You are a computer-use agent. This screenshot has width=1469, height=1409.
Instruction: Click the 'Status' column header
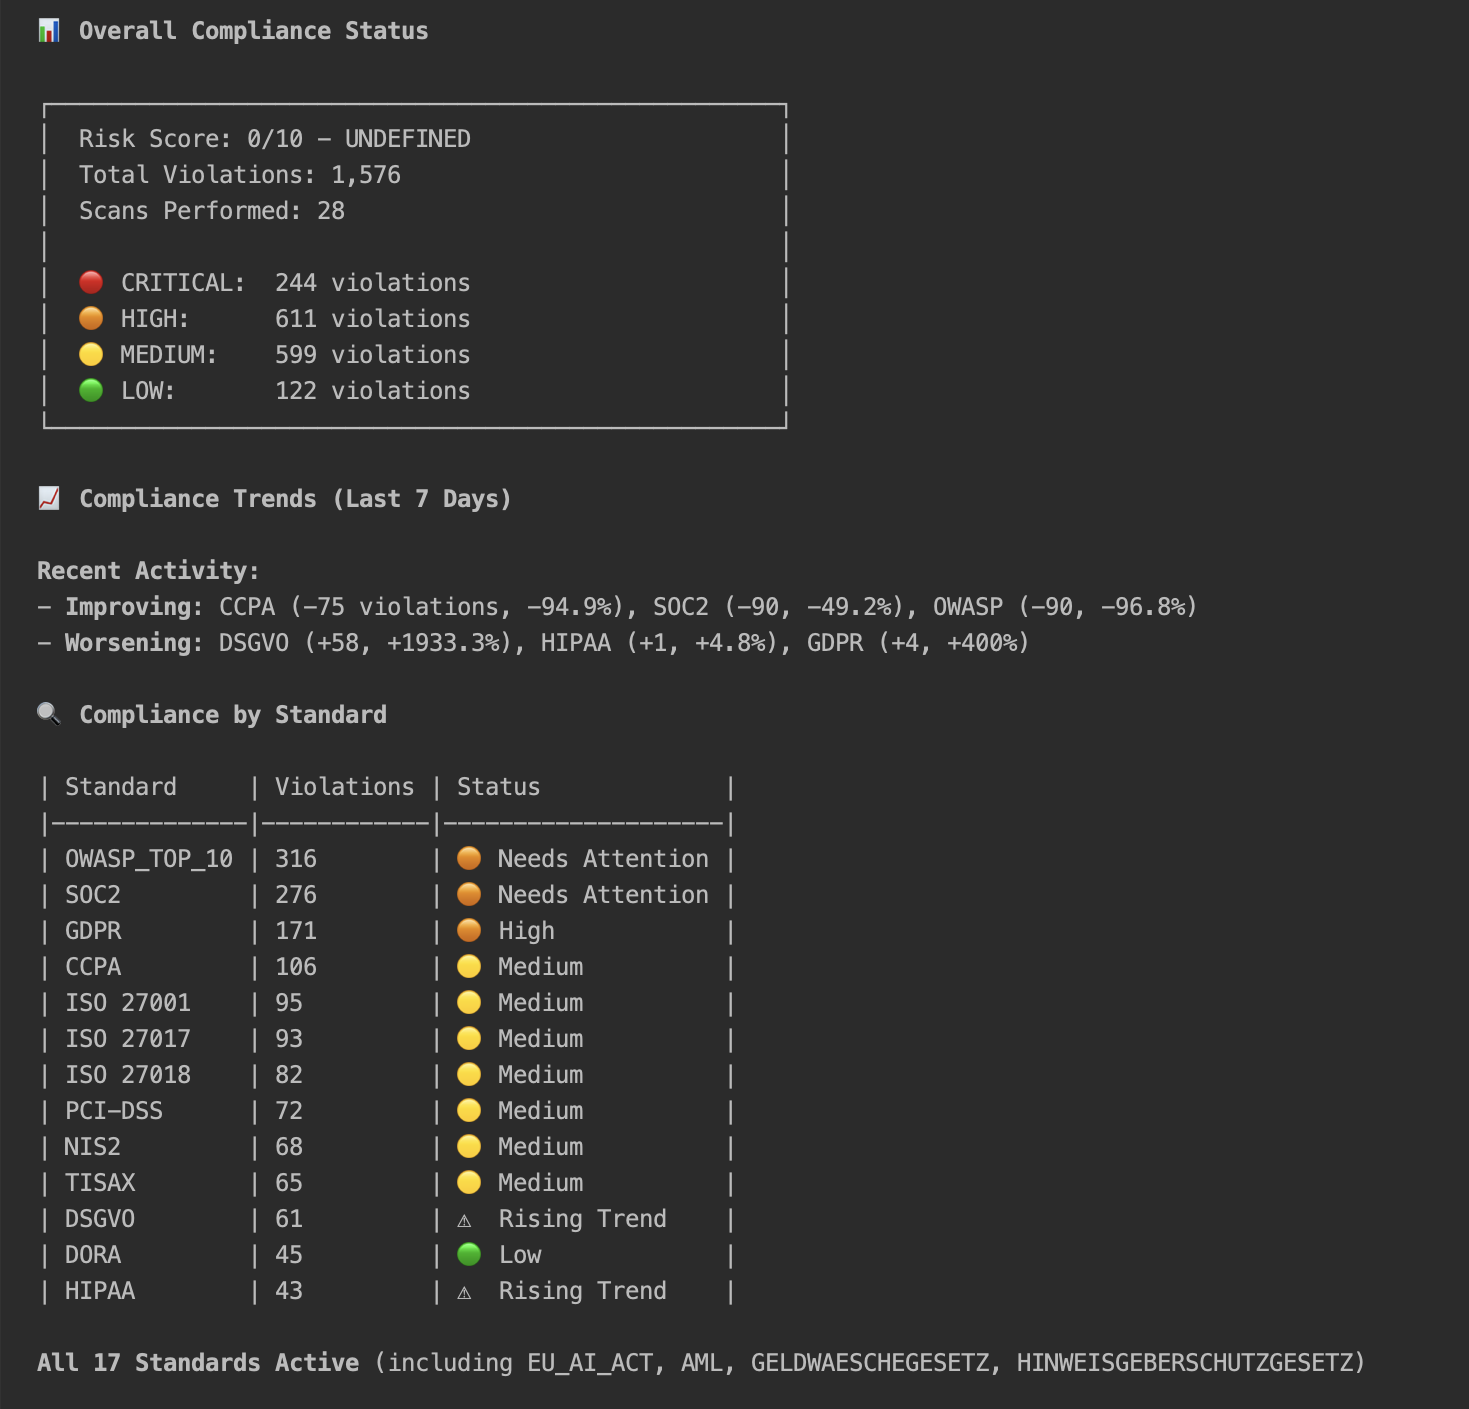(499, 787)
